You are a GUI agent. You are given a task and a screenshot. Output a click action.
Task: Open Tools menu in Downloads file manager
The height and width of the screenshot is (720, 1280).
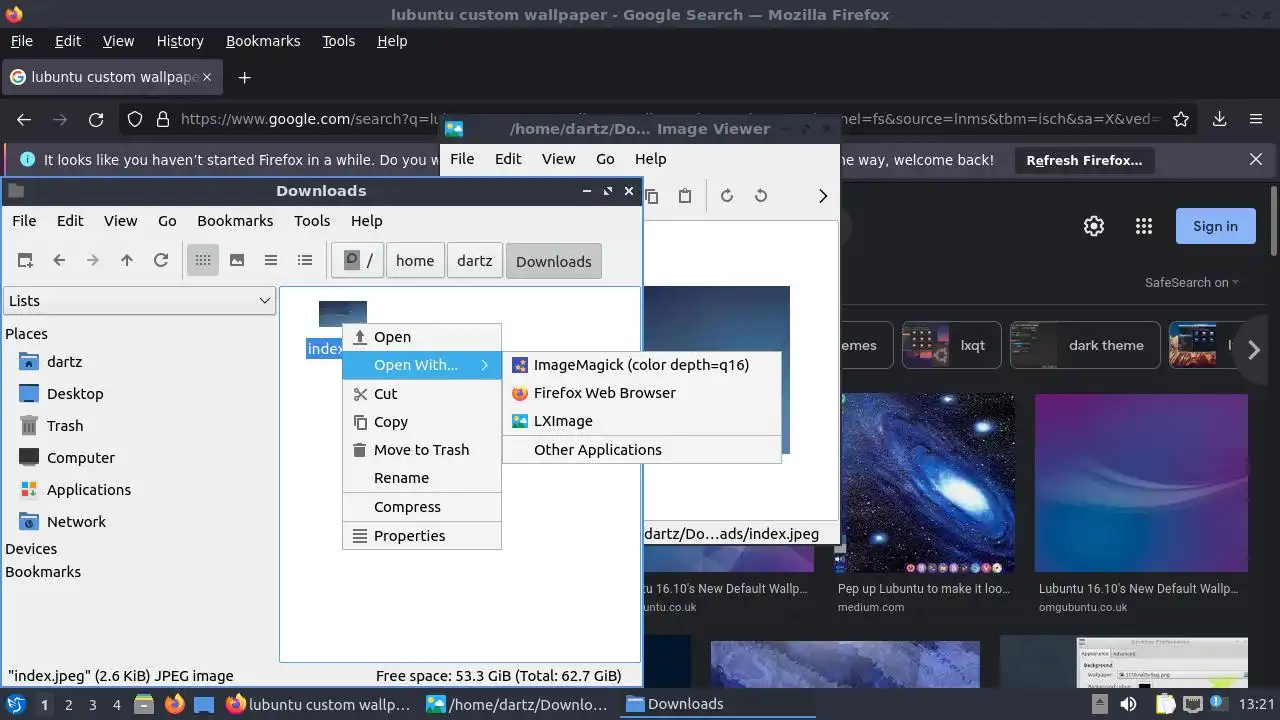tap(312, 221)
